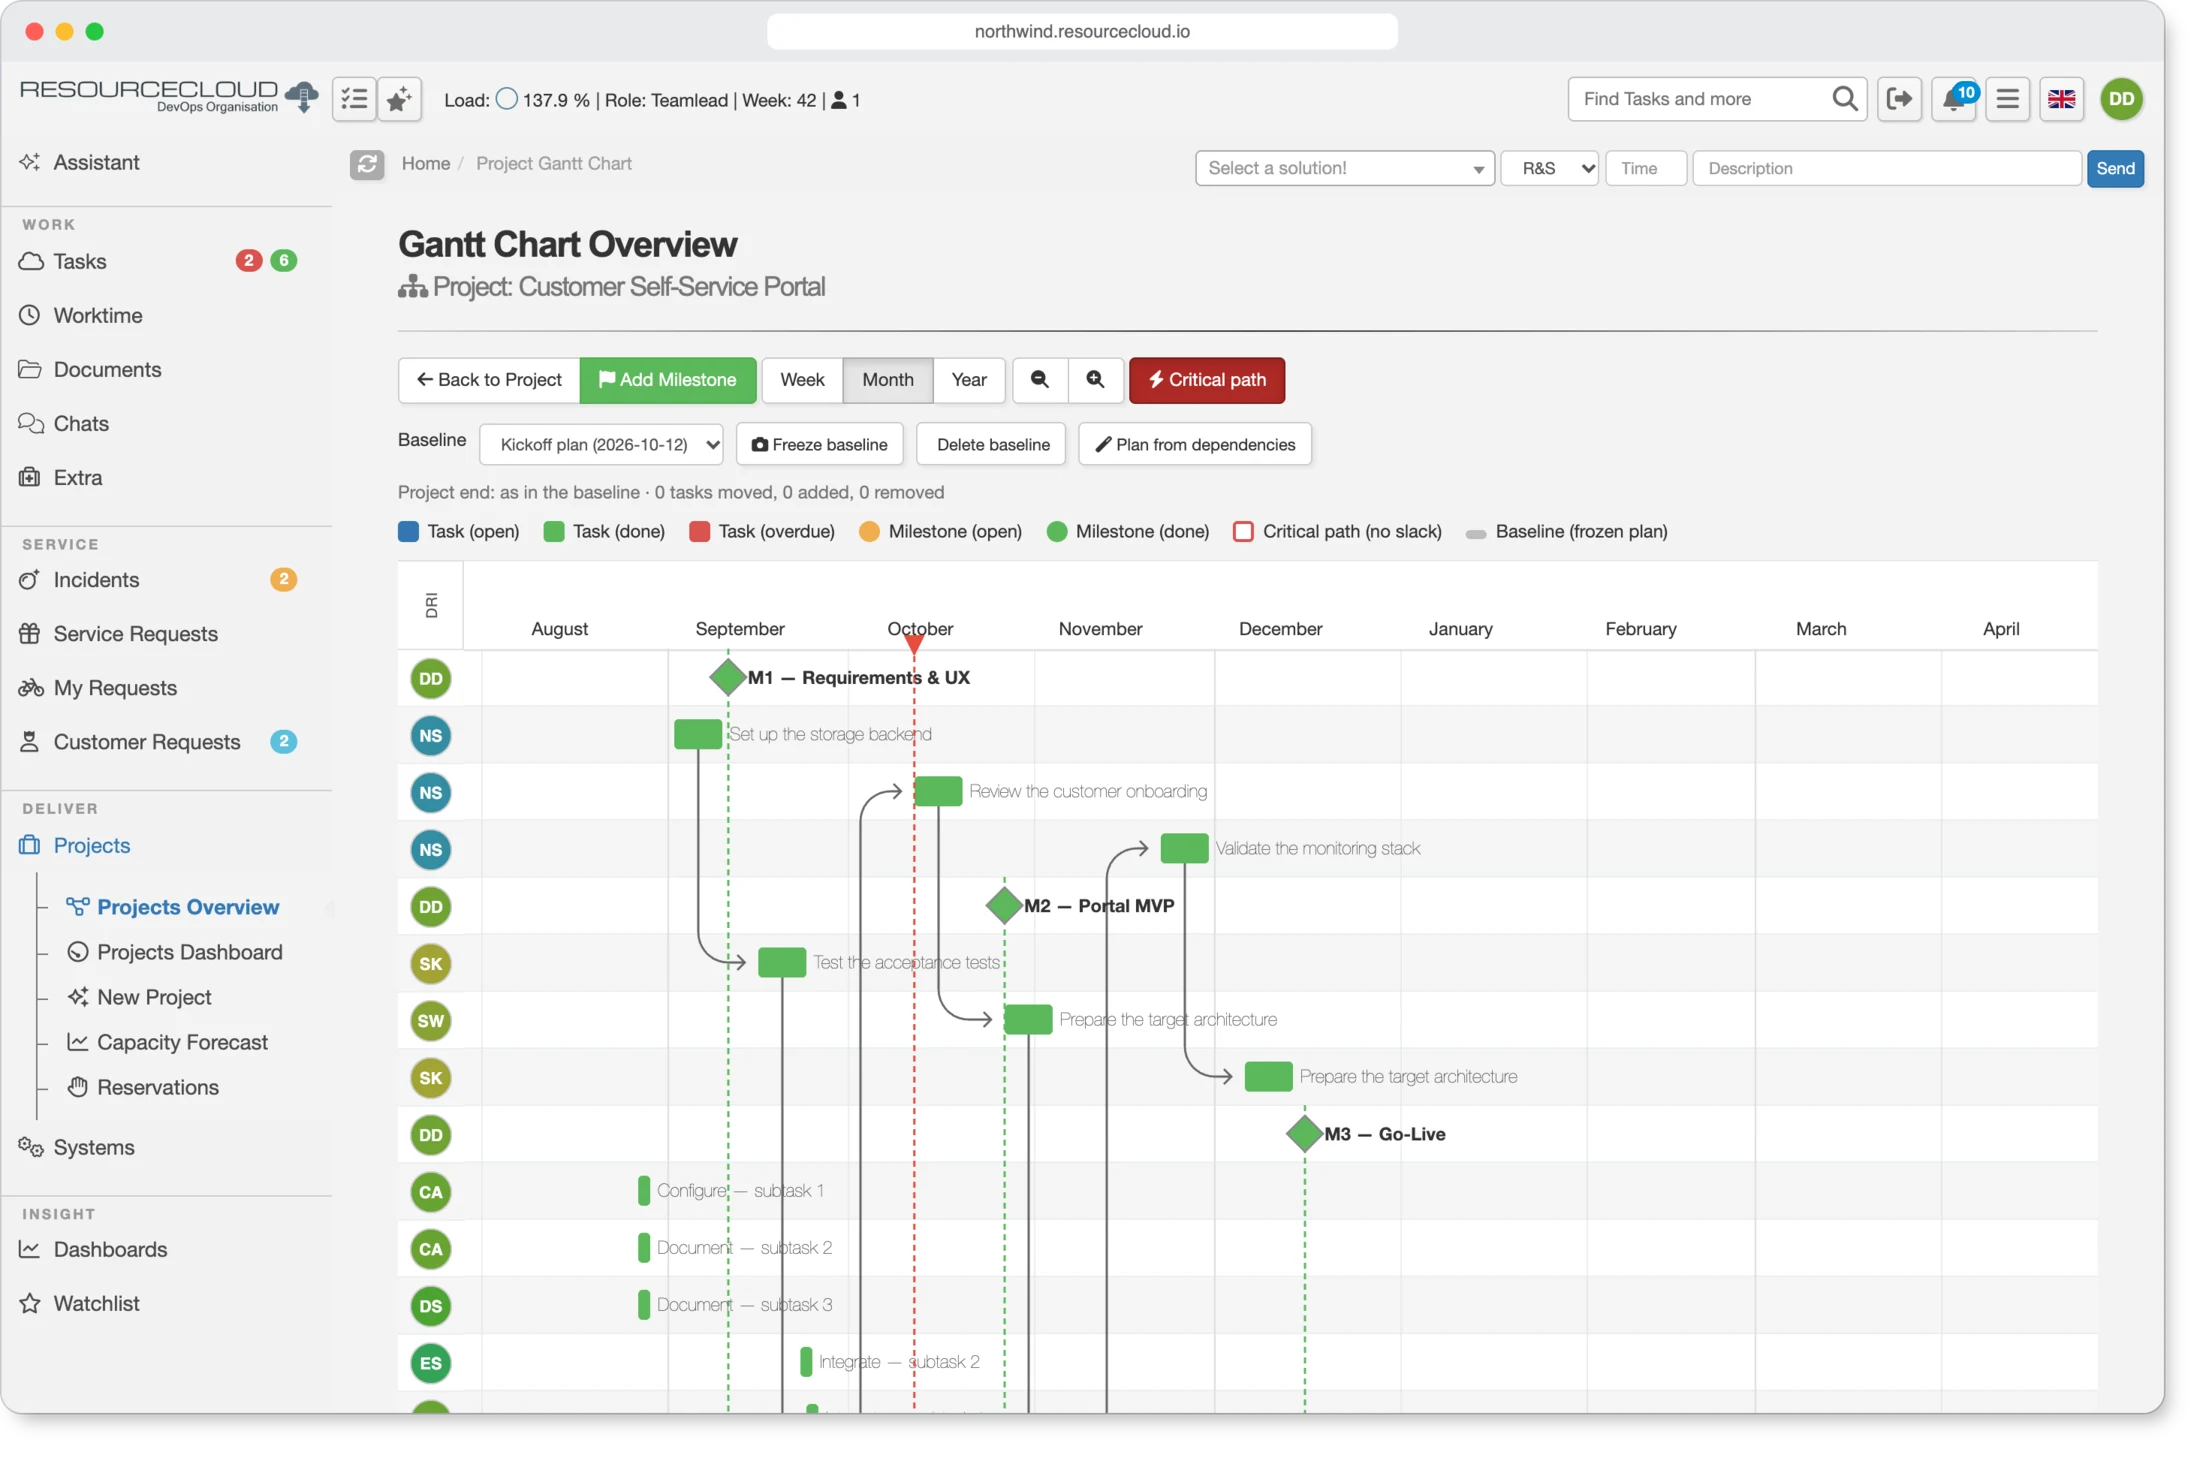The image size is (2200, 1458).
Task: Open the task list icon in header
Action: 354,99
